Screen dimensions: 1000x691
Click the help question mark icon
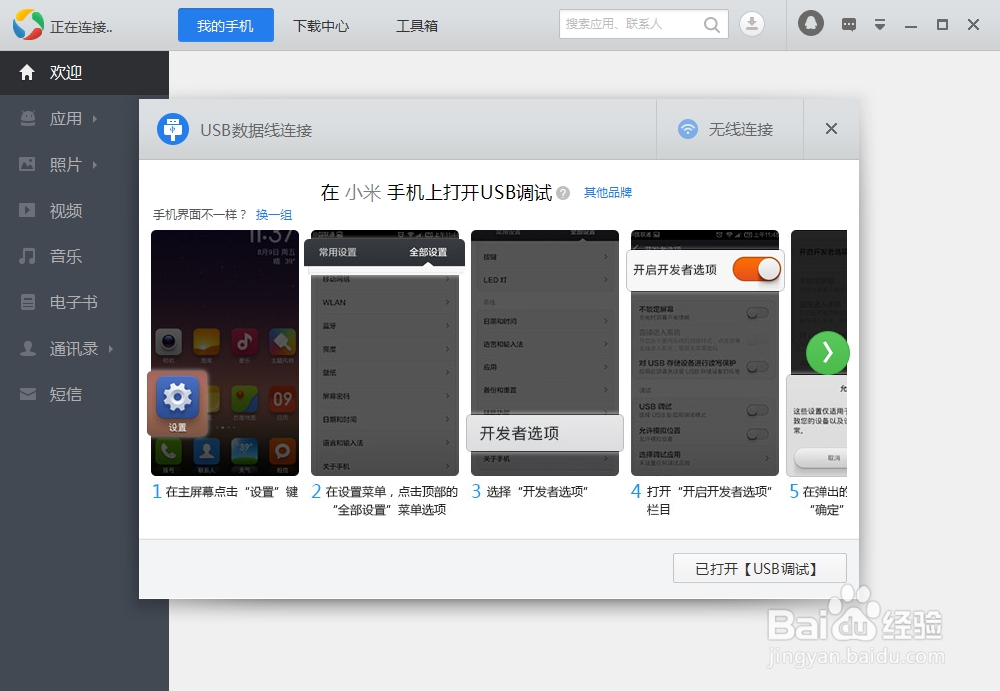click(x=562, y=193)
